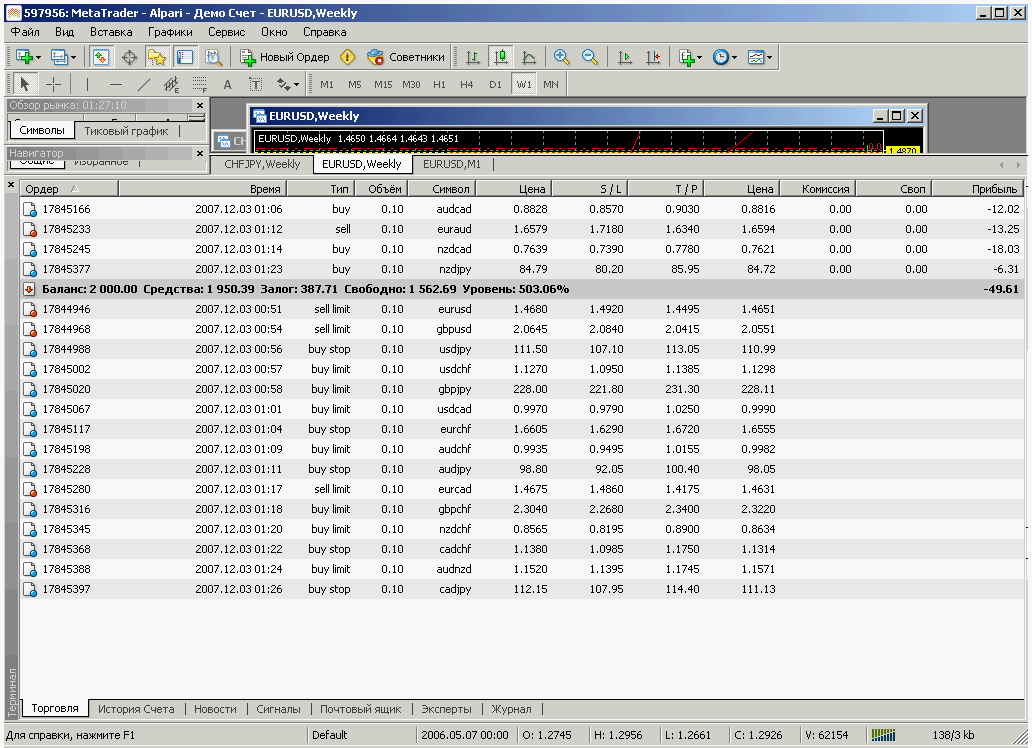The height and width of the screenshot is (748, 1032).
Task: Switch to the H4 timeframe
Action: pyautogui.click(x=467, y=85)
